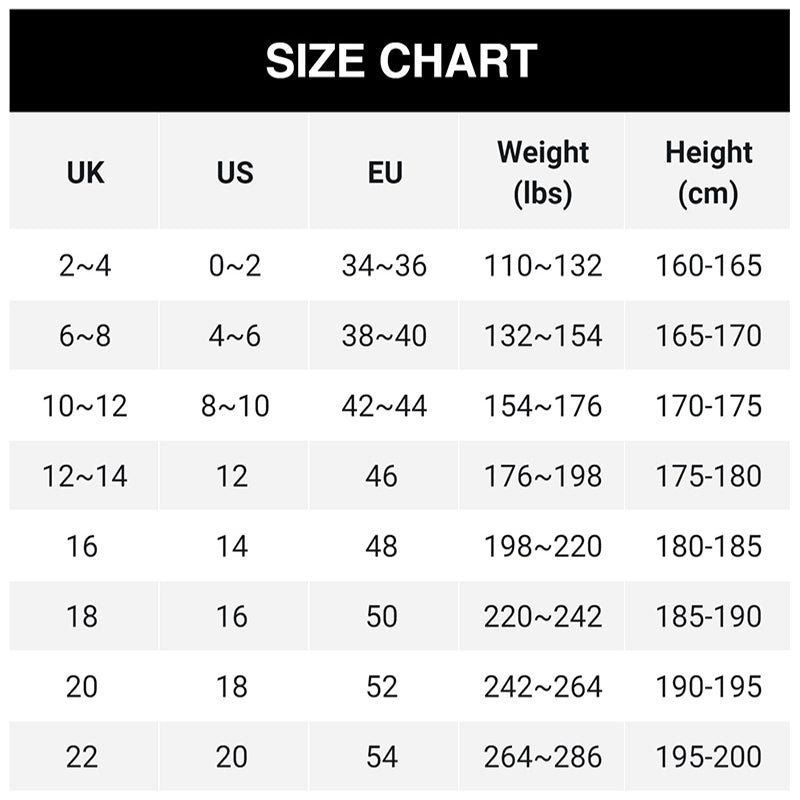Select the 154~176 weight cell
The height and width of the screenshot is (800, 800).
(x=543, y=406)
